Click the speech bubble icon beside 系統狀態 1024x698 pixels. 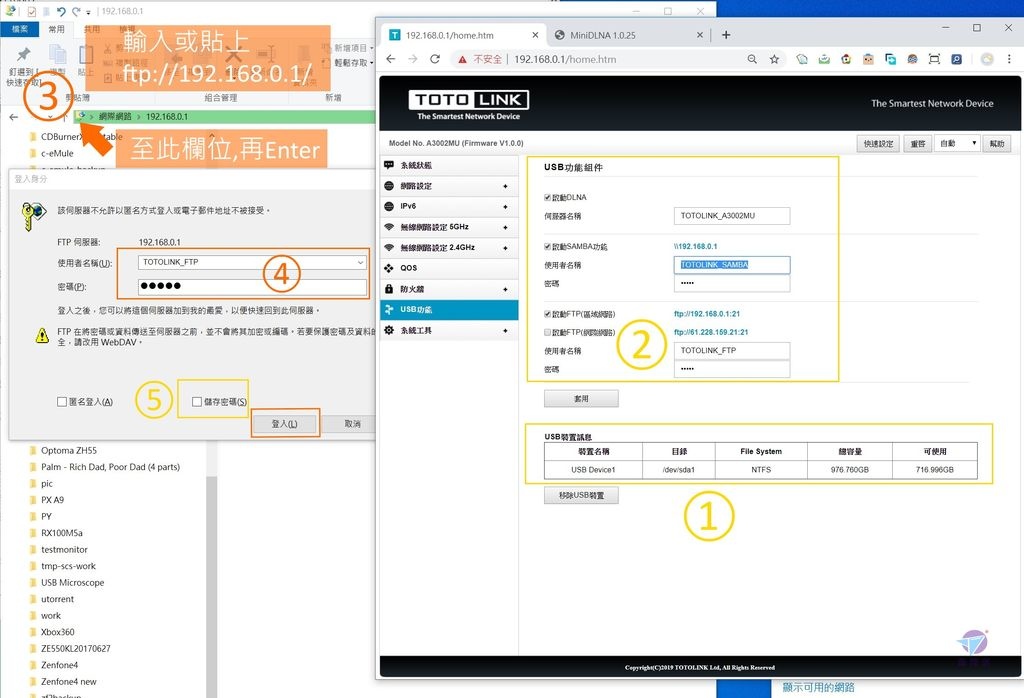click(389, 165)
